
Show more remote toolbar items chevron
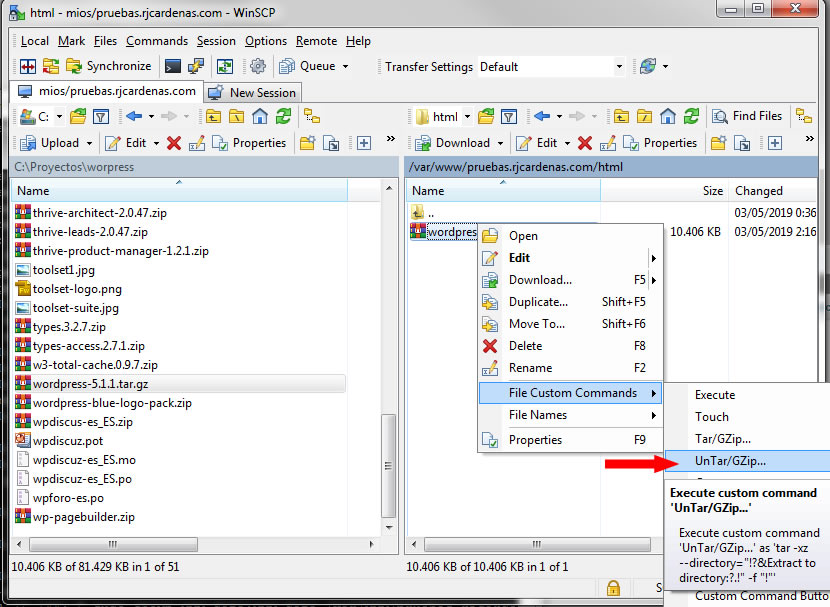pyautogui.click(x=809, y=139)
